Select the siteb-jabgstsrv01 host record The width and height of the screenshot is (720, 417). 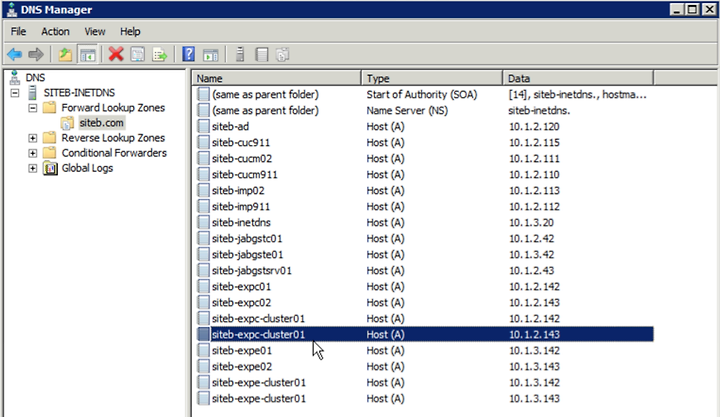pyautogui.click(x=425, y=270)
